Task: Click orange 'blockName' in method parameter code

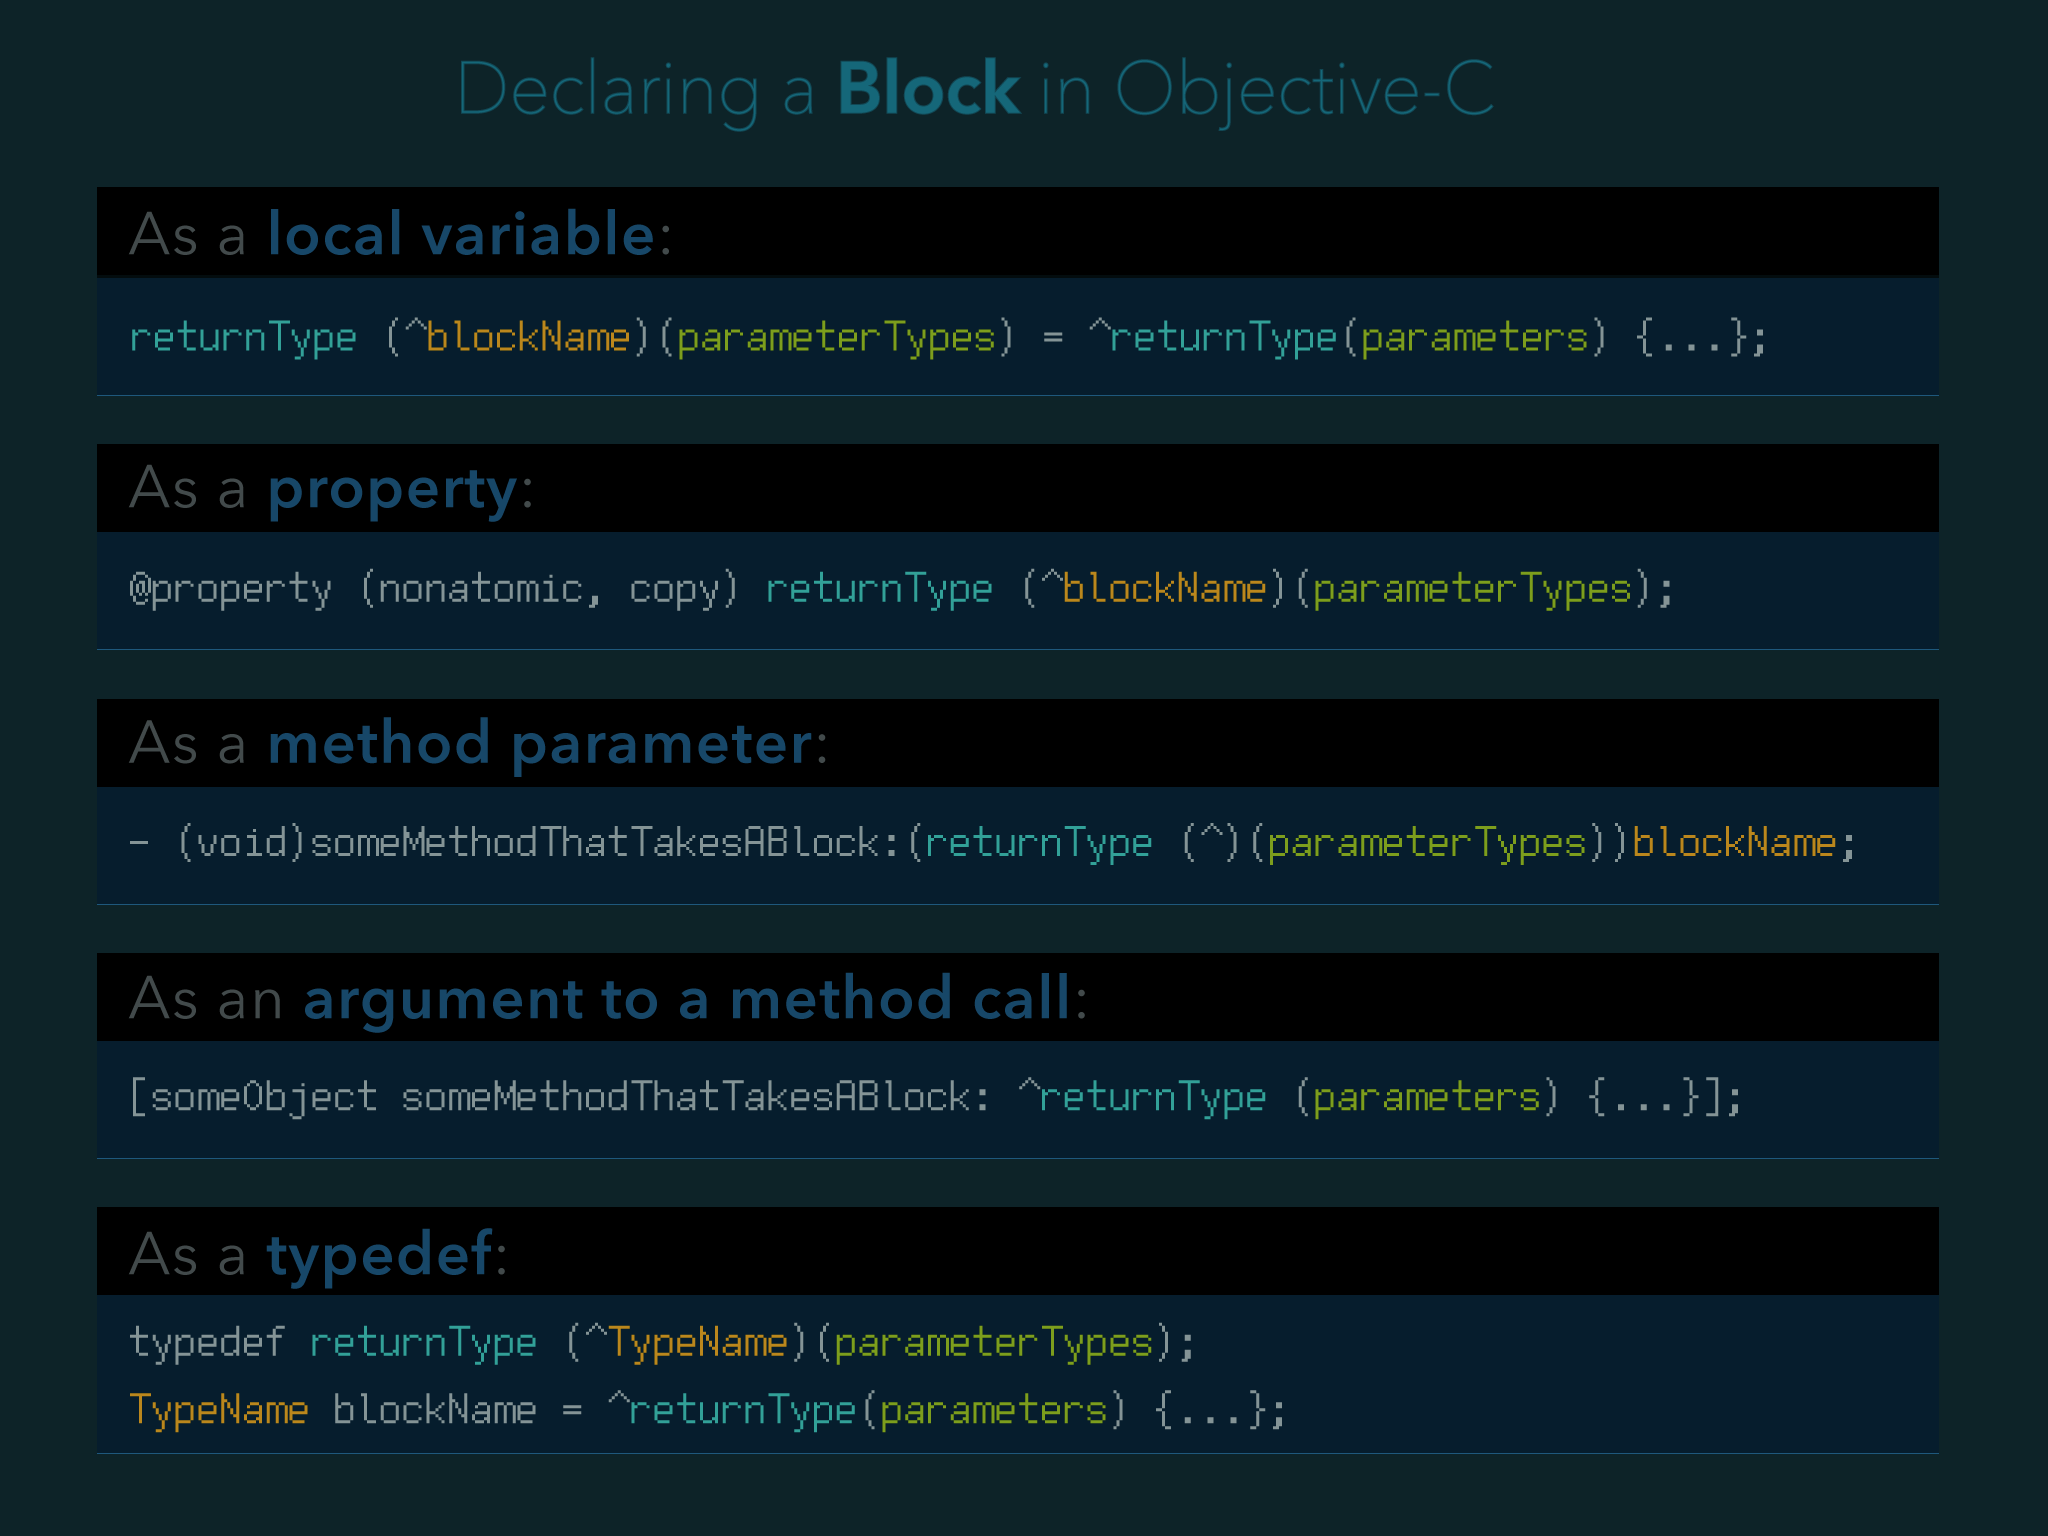Action: tap(1734, 844)
